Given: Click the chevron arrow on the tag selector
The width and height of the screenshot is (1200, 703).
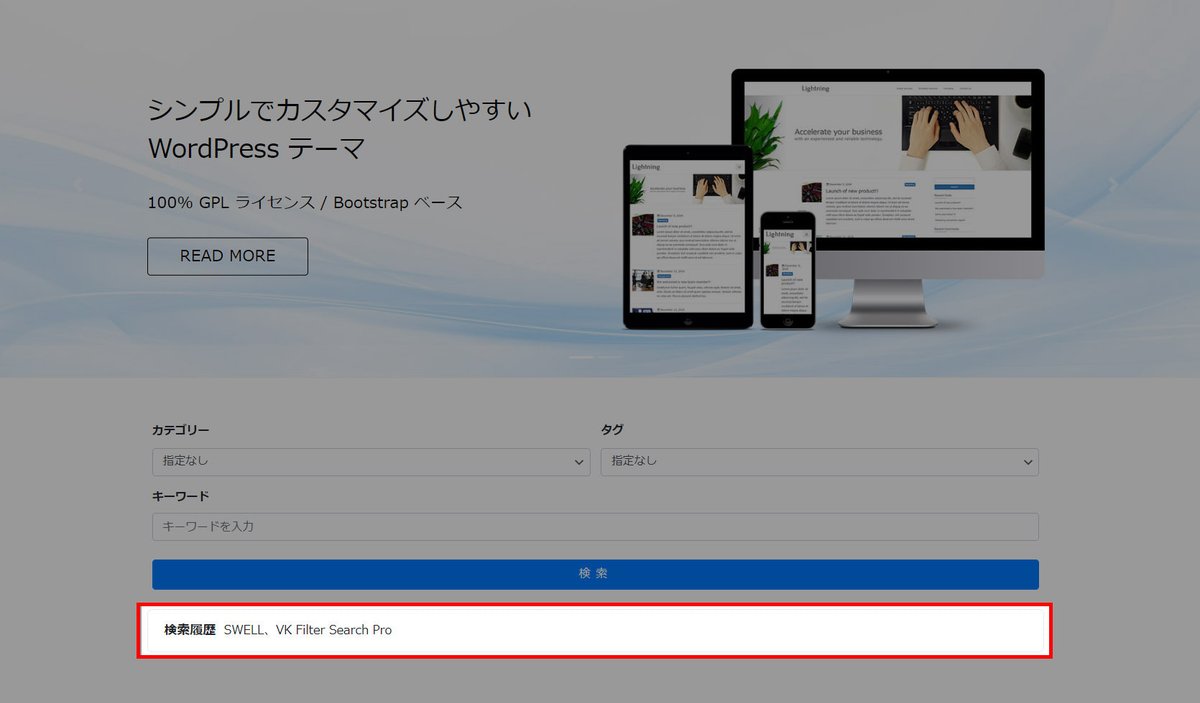Looking at the screenshot, I should (x=1027, y=462).
